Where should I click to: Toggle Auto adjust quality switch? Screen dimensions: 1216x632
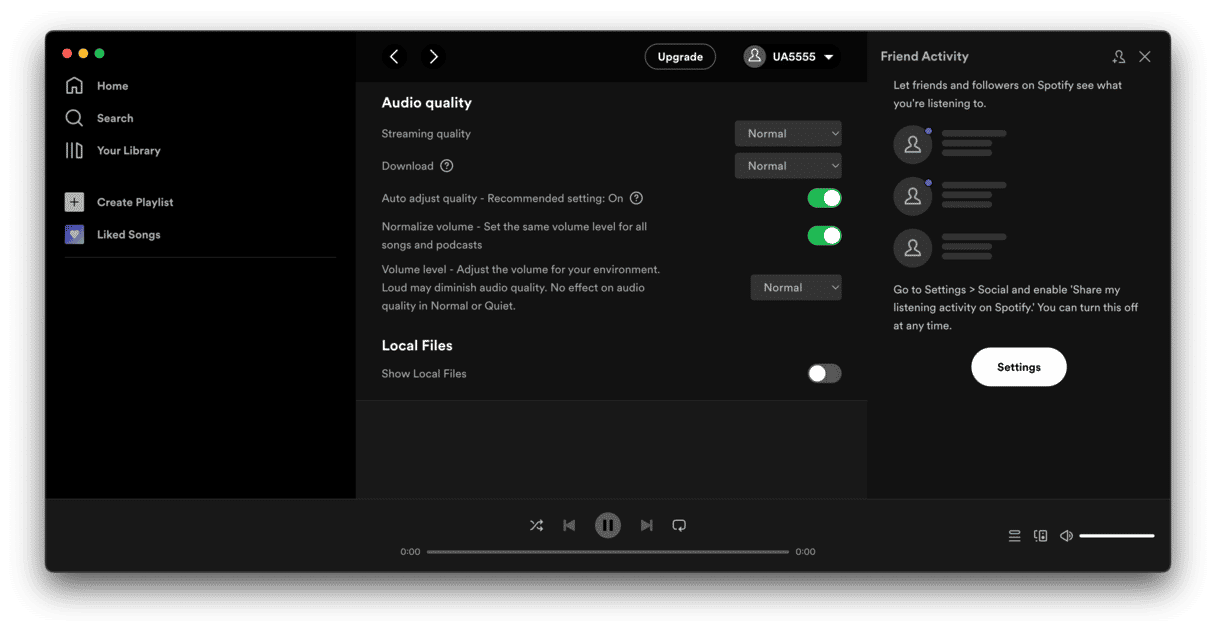click(x=824, y=198)
